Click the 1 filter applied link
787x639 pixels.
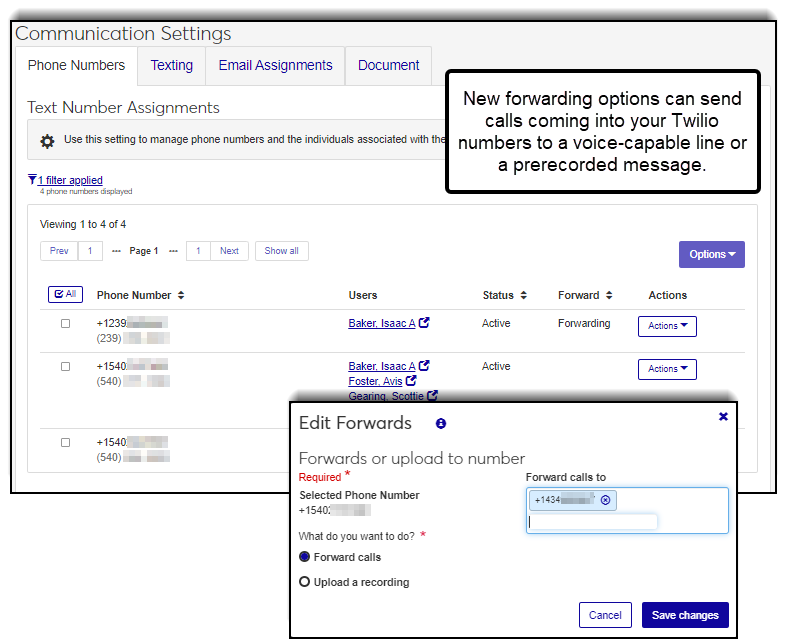(70, 180)
